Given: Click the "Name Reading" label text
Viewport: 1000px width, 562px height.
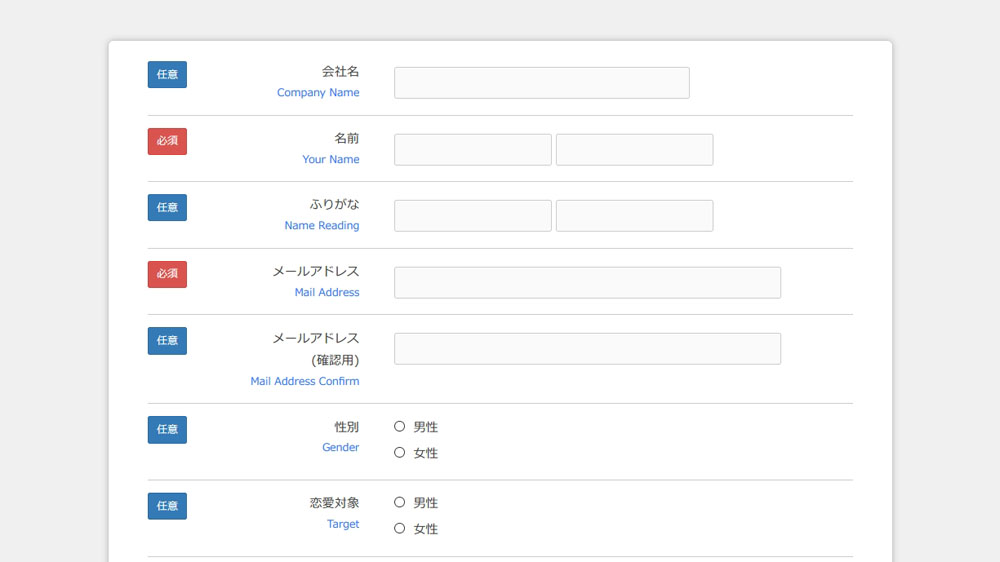Looking at the screenshot, I should (x=322, y=225).
